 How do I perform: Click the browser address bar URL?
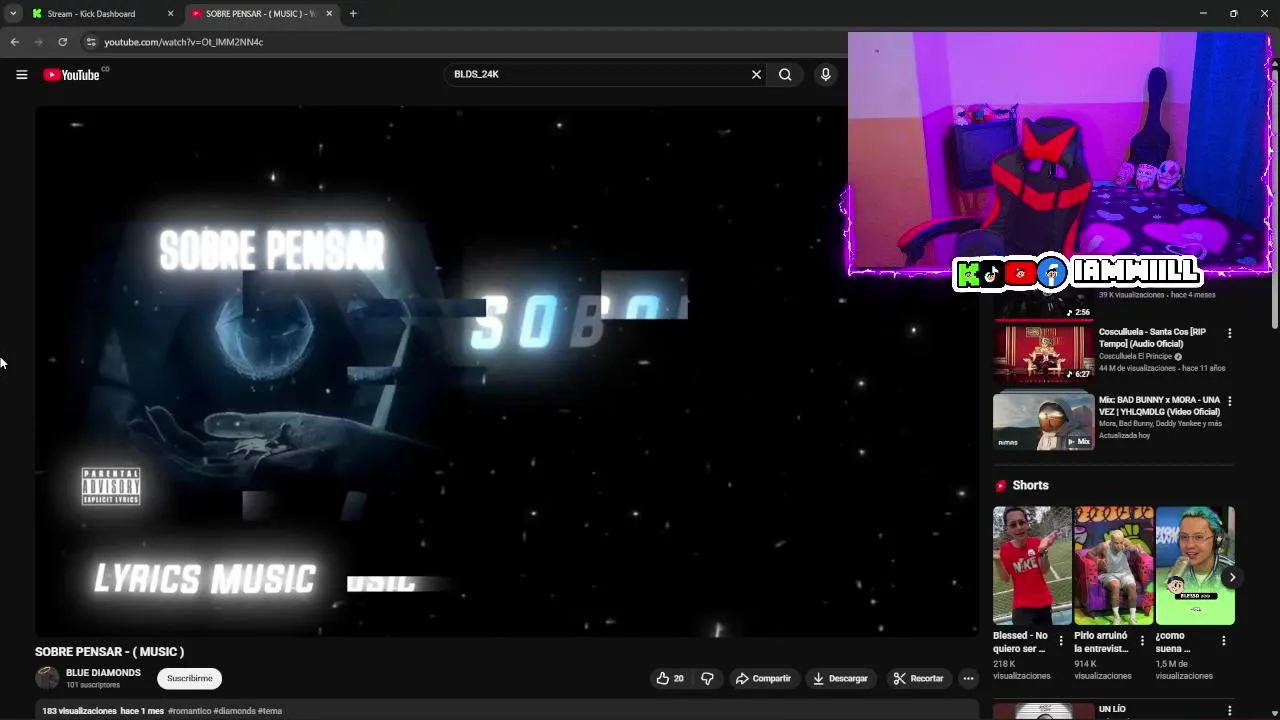[x=184, y=42]
